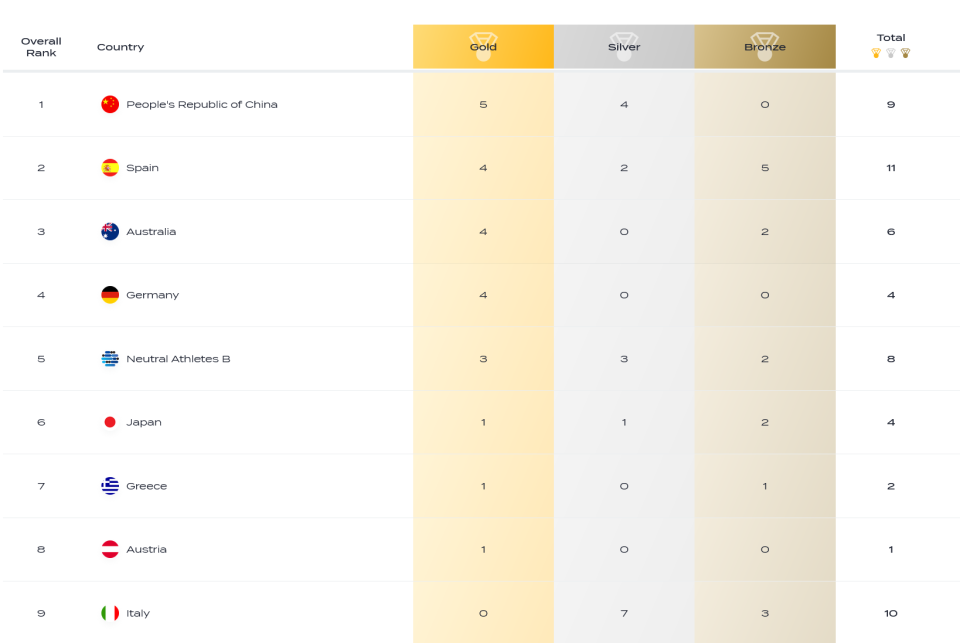960x643 pixels.
Task: Select Australia's bronze medal count 2
Action: 765,231
